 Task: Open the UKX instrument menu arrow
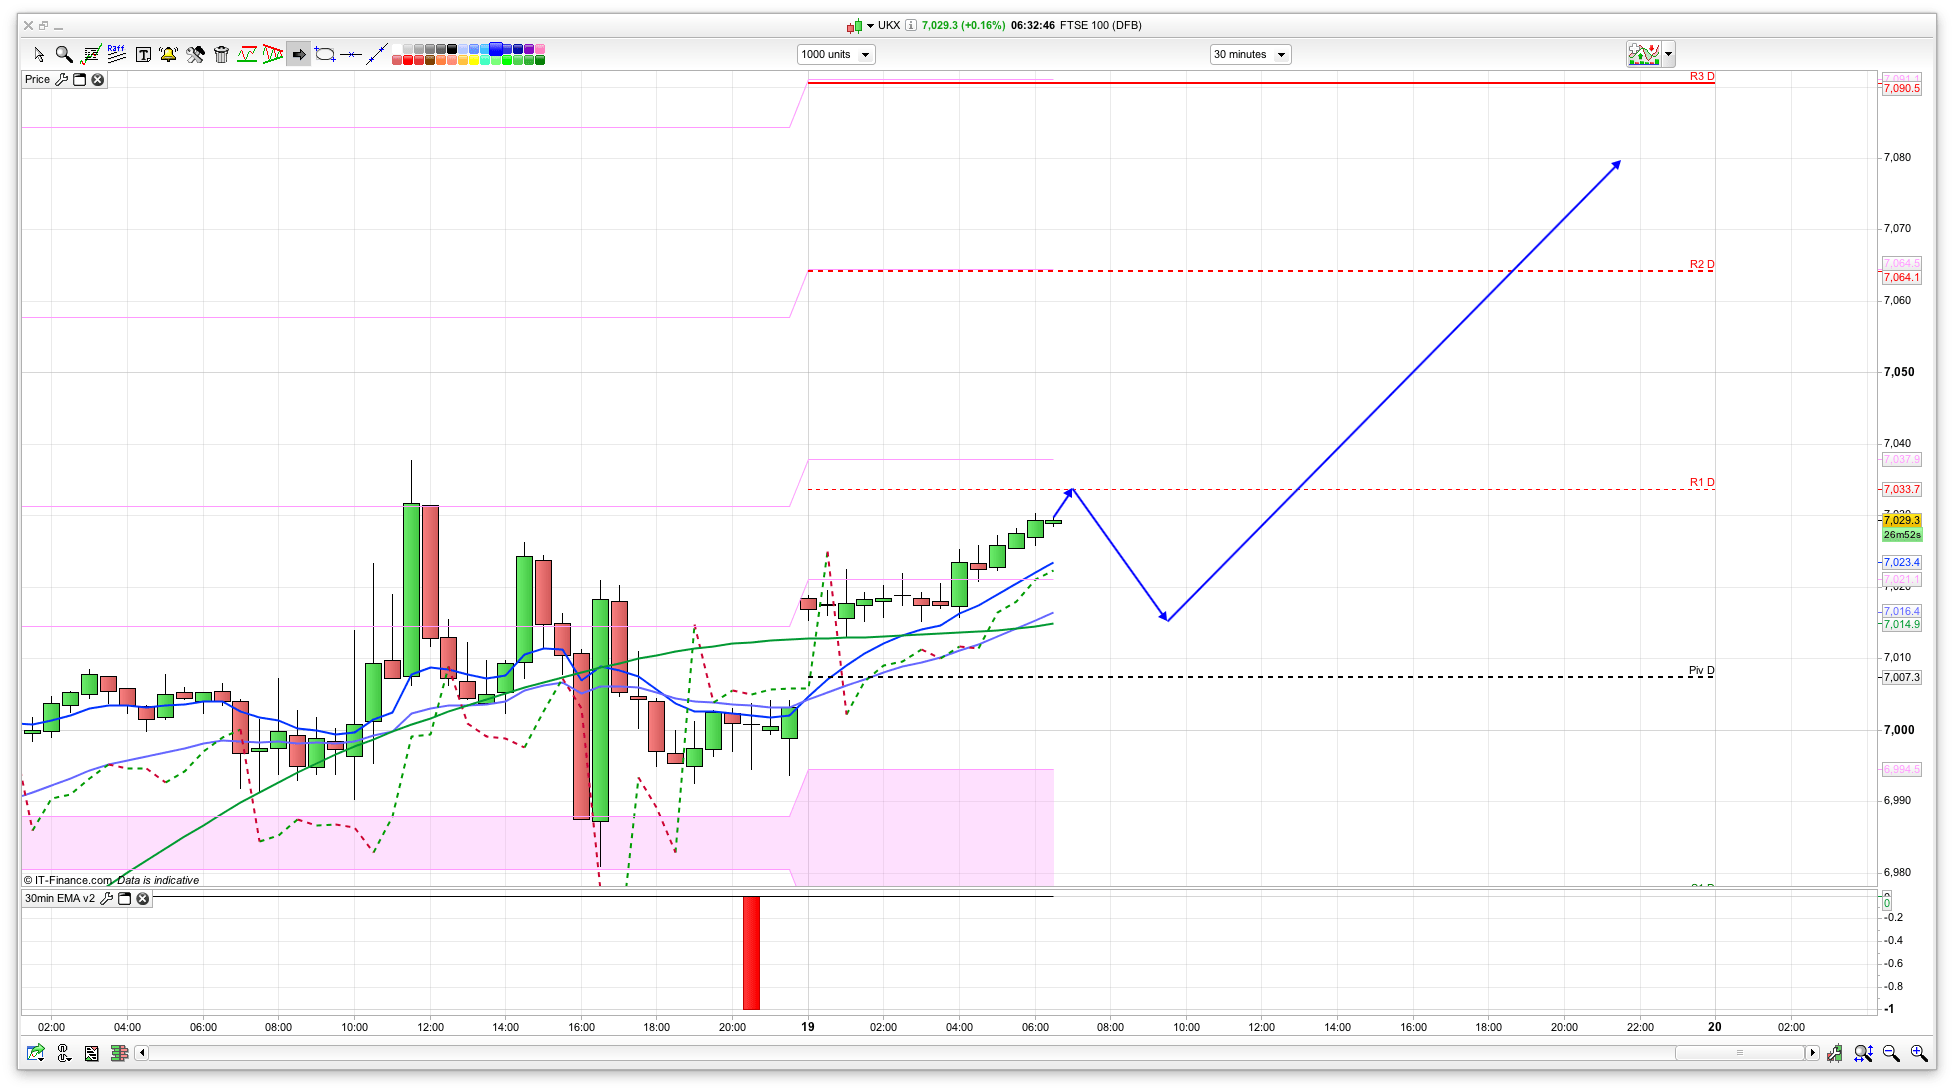tap(870, 25)
